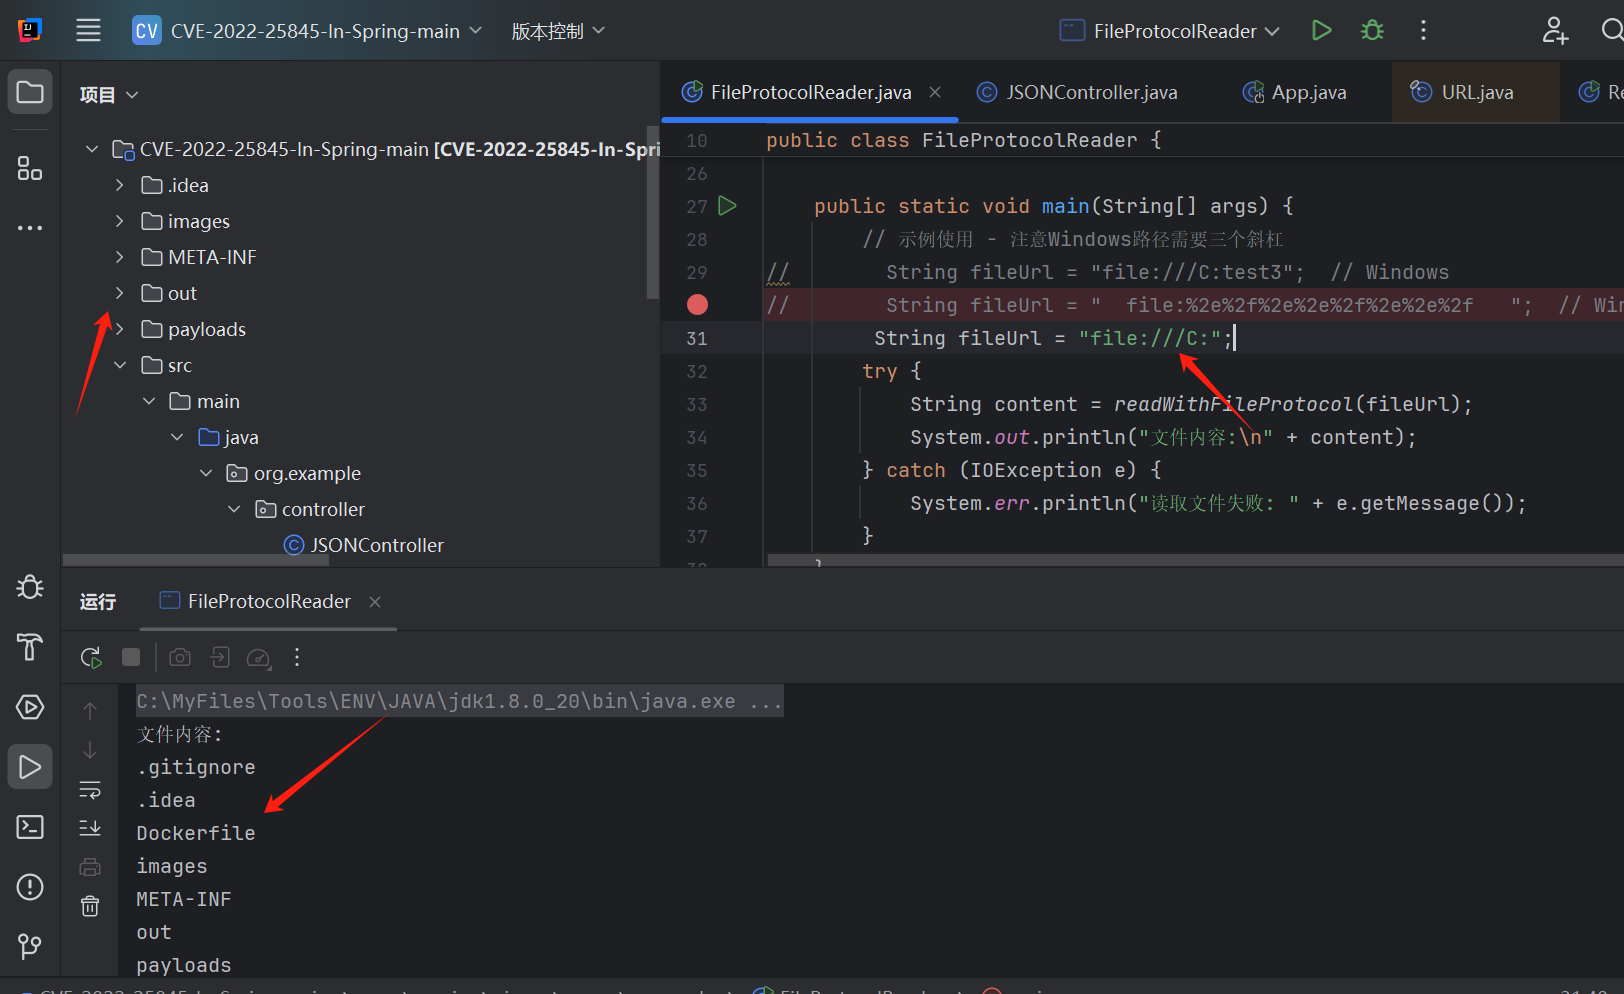Expand the payloads folder

click(x=120, y=329)
